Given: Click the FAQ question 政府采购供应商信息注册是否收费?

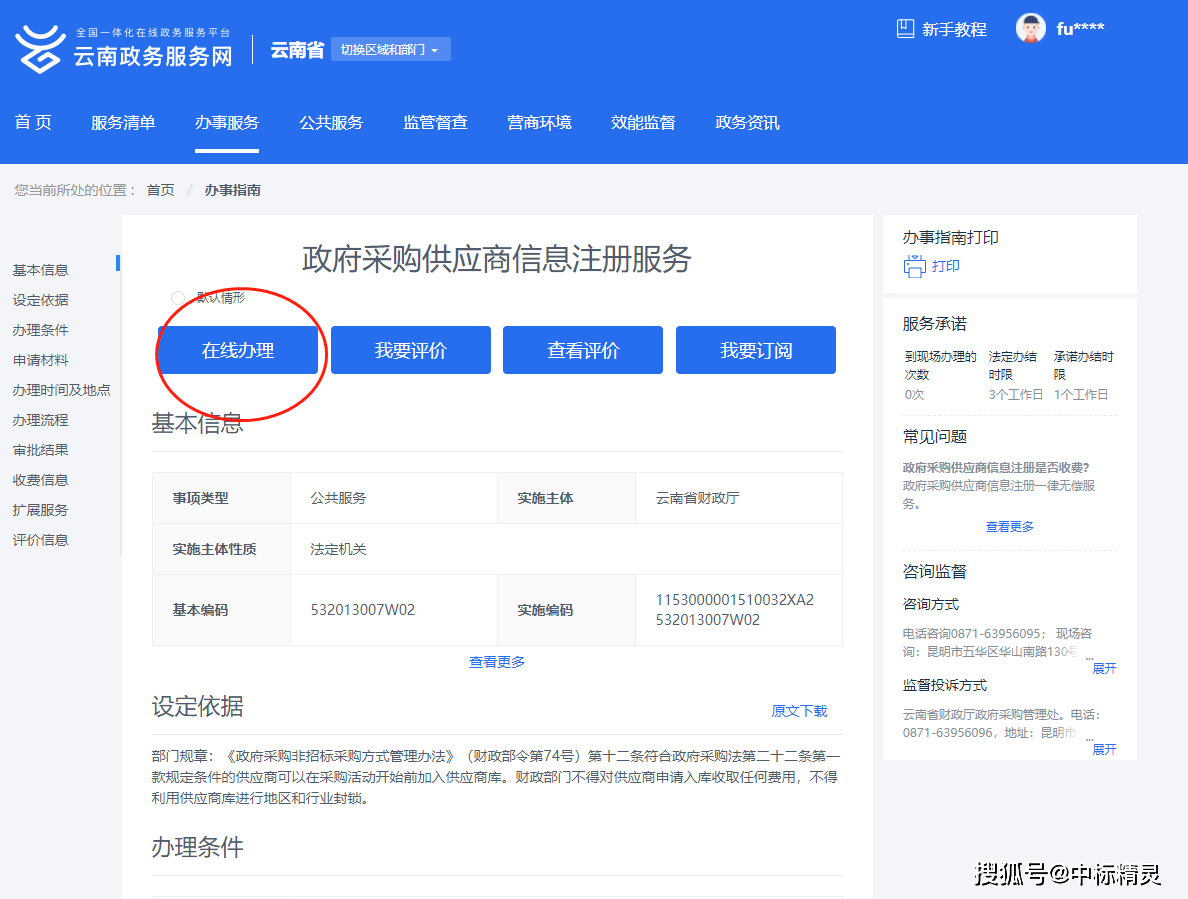Looking at the screenshot, I should pos(996,467).
